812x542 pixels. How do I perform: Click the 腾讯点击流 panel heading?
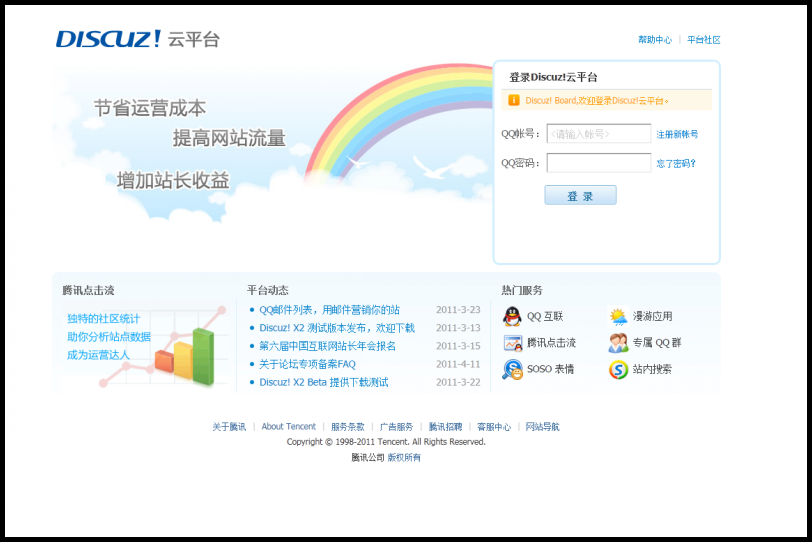88,290
